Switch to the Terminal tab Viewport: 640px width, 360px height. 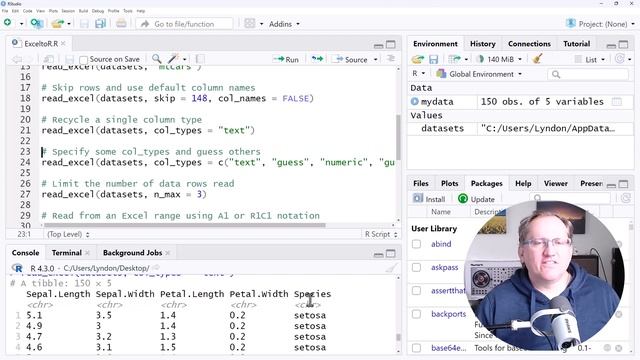point(67,253)
